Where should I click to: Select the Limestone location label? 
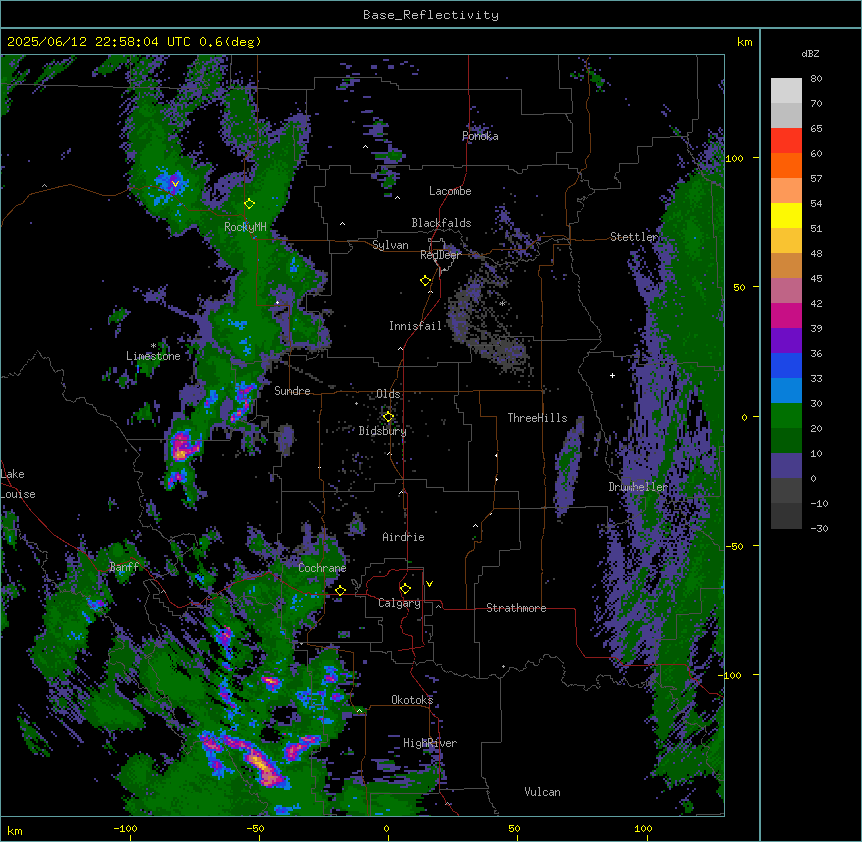pos(153,356)
